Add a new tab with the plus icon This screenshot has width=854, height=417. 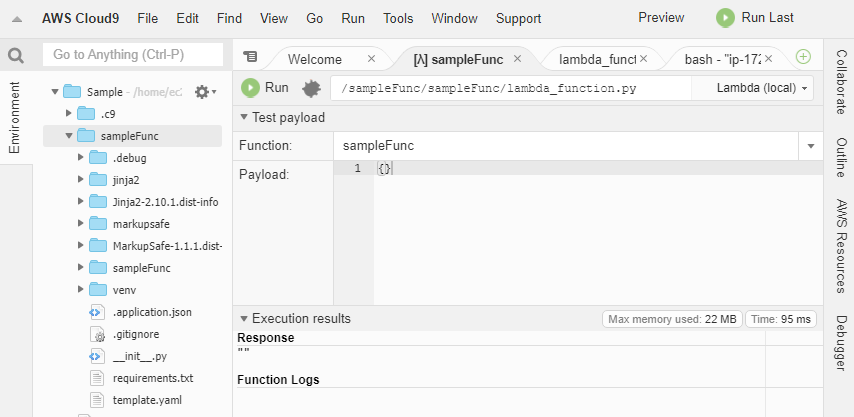(x=803, y=57)
